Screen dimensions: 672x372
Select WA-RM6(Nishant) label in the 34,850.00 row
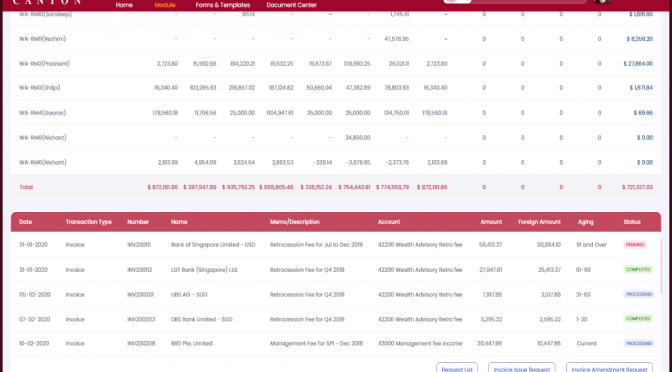tap(42, 138)
